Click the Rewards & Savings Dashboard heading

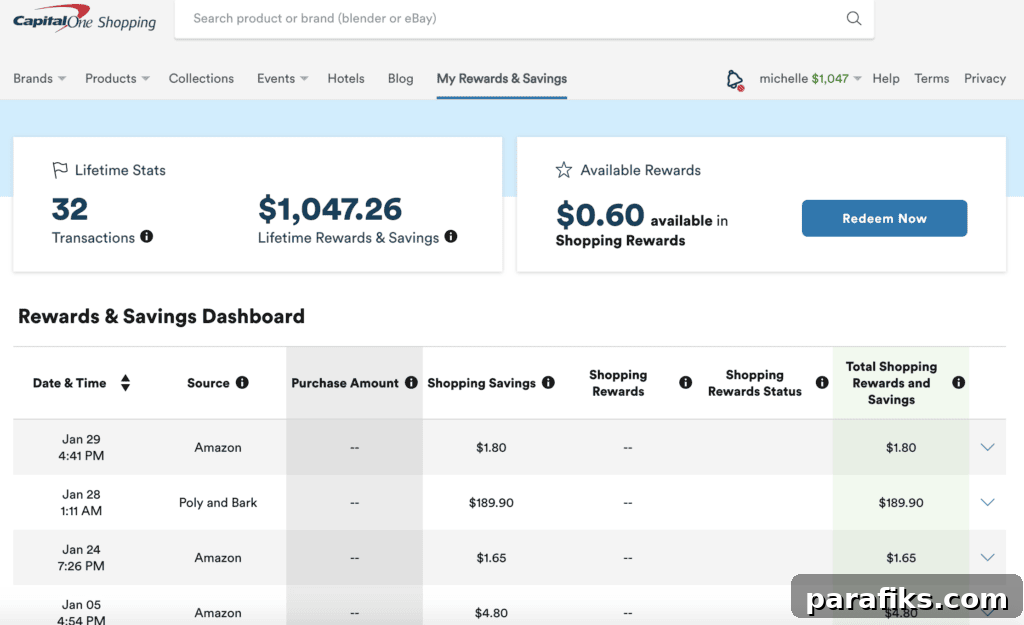(x=161, y=316)
